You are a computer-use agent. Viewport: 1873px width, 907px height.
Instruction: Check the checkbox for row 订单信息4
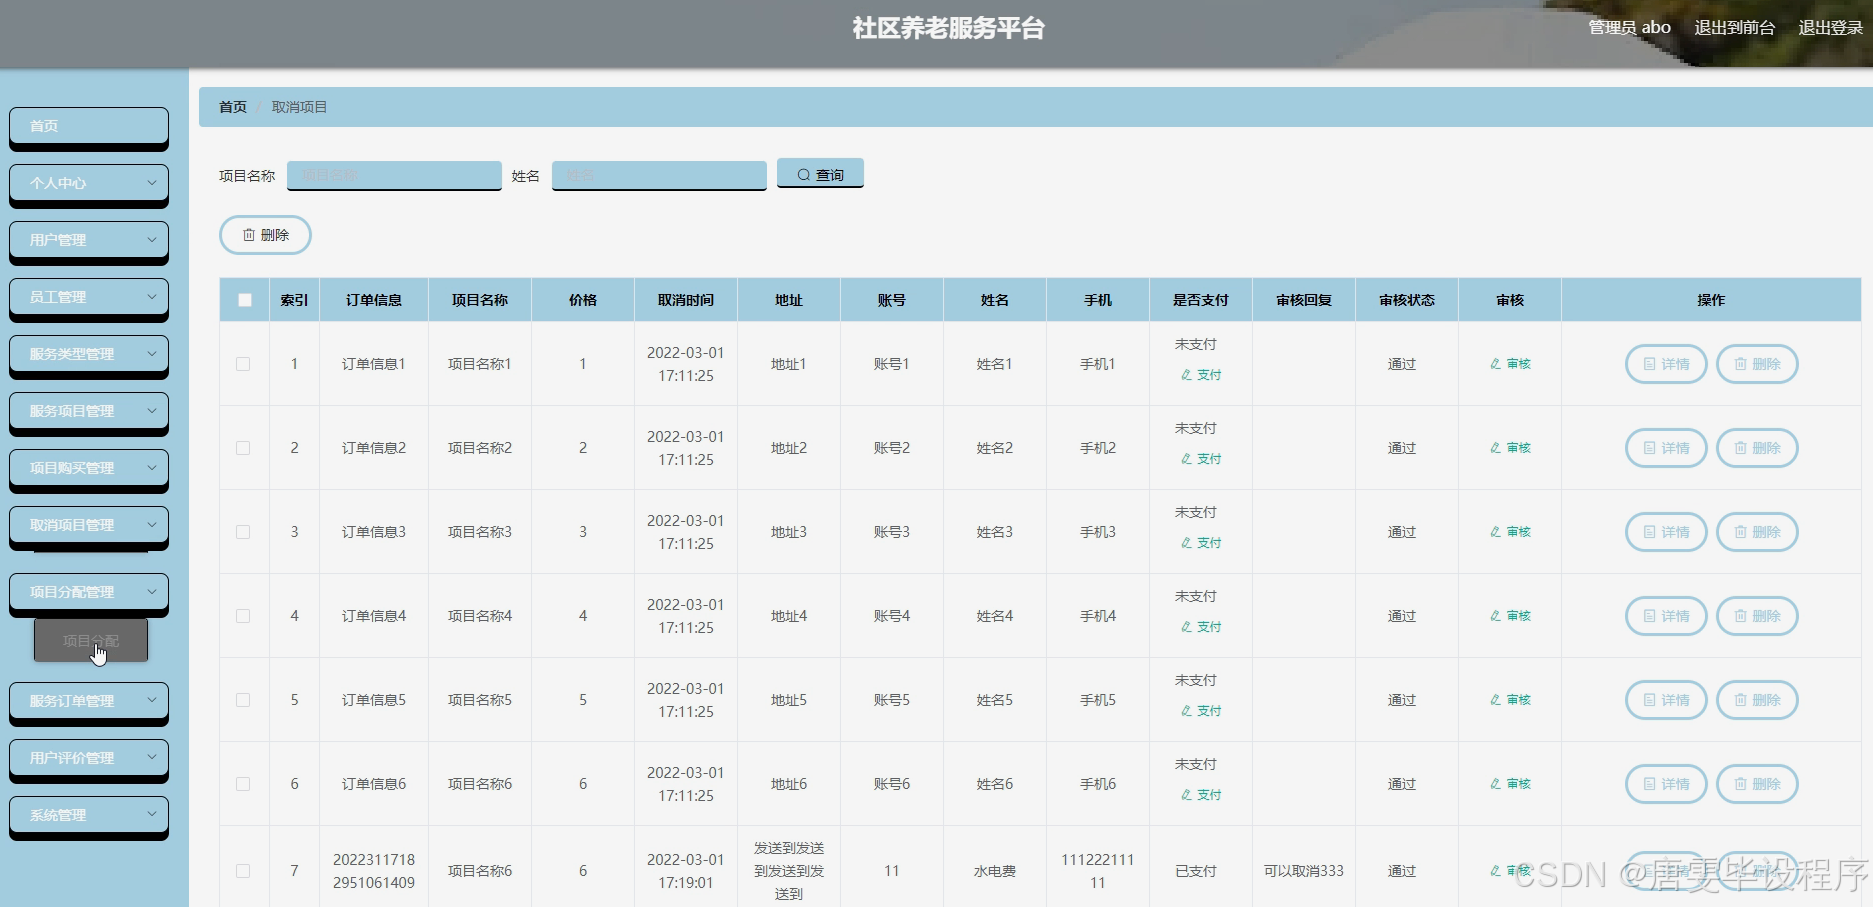click(243, 616)
